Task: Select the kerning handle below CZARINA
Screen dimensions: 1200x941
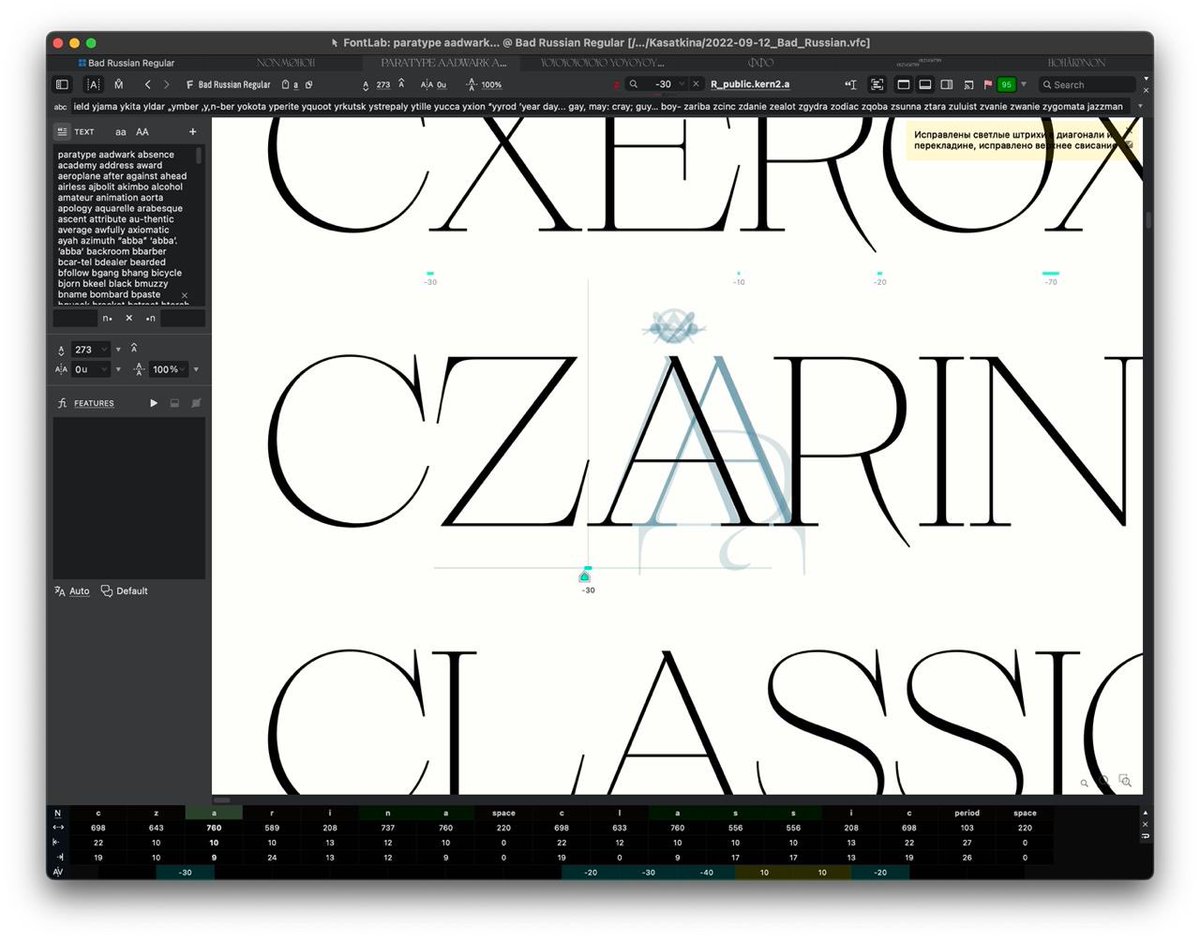Action: point(585,576)
